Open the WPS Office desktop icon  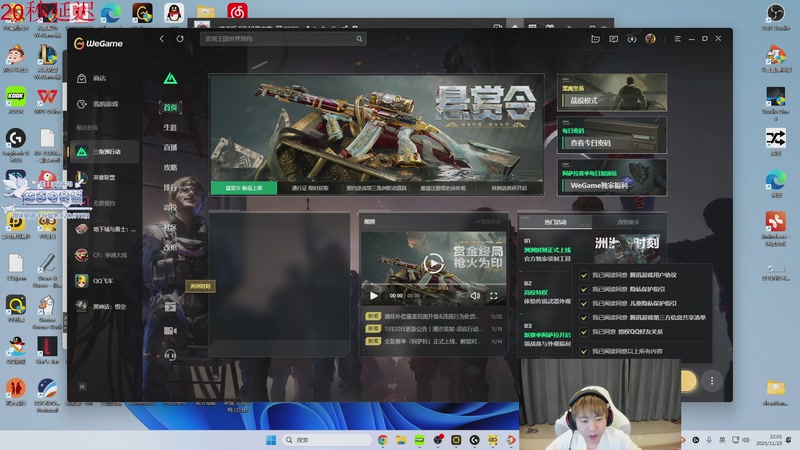click(47, 100)
